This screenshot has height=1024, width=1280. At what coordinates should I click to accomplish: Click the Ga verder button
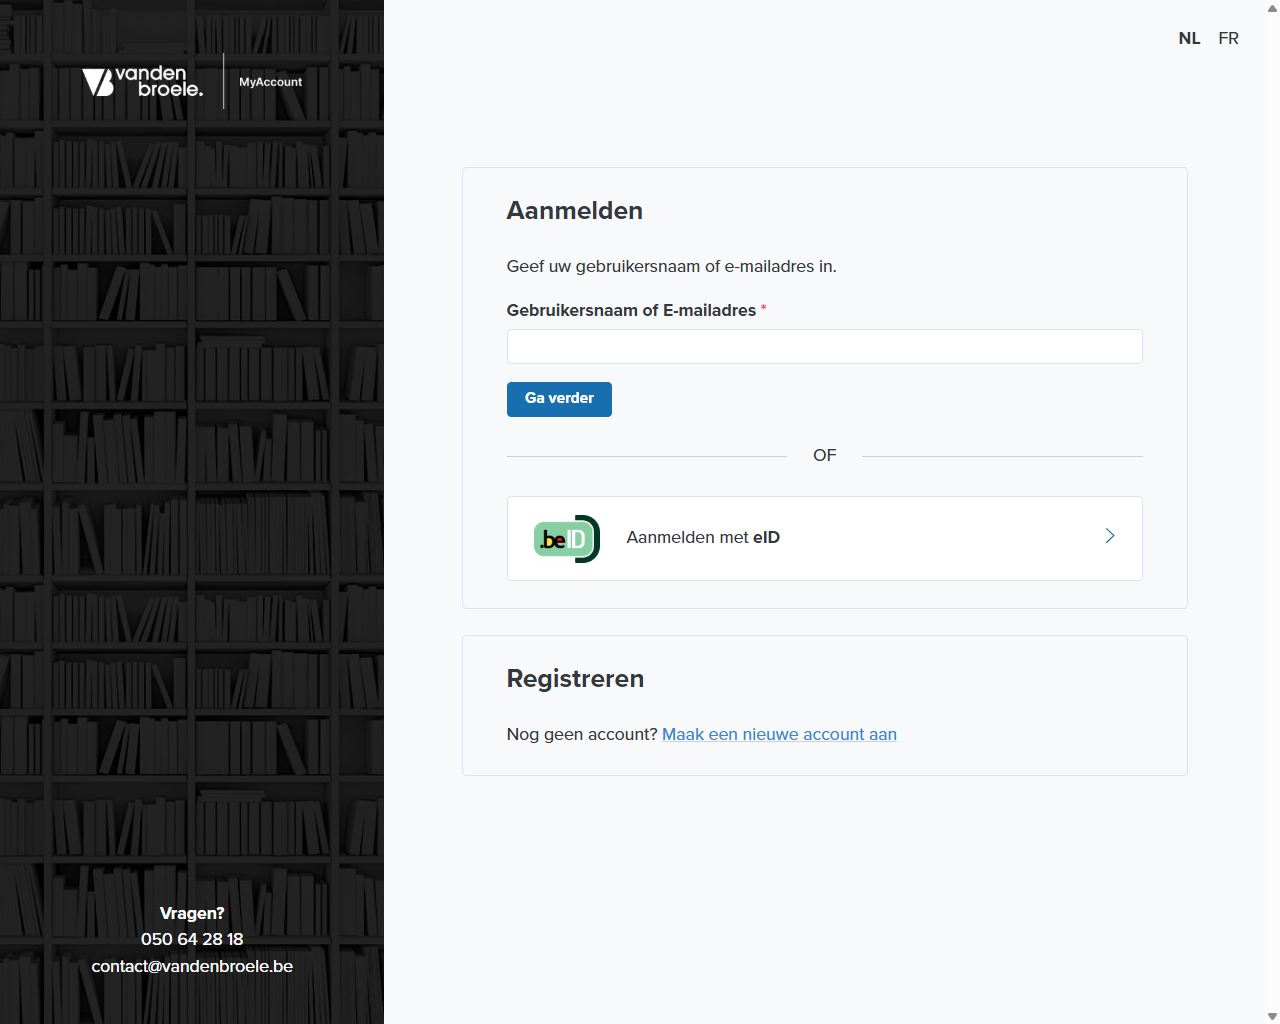(559, 399)
